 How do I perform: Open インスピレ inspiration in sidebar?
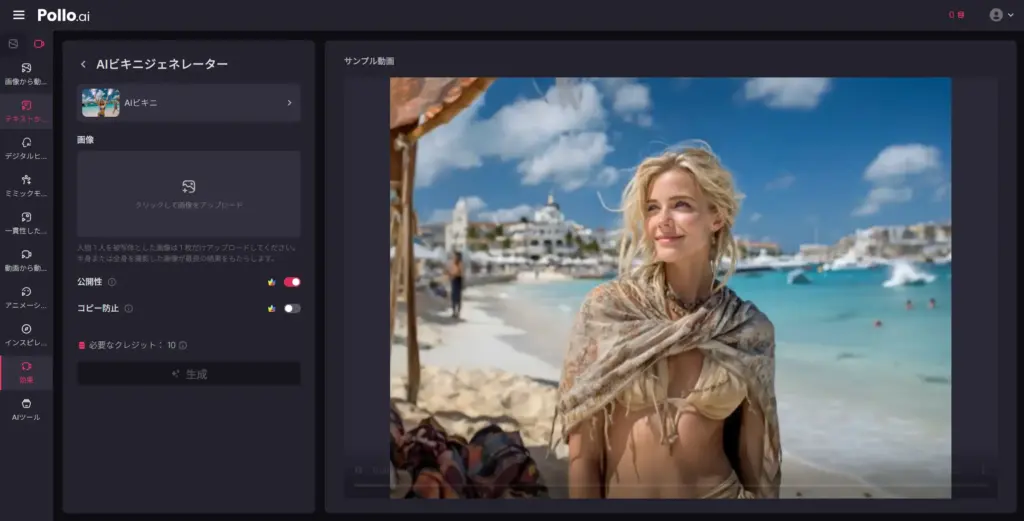(26, 334)
